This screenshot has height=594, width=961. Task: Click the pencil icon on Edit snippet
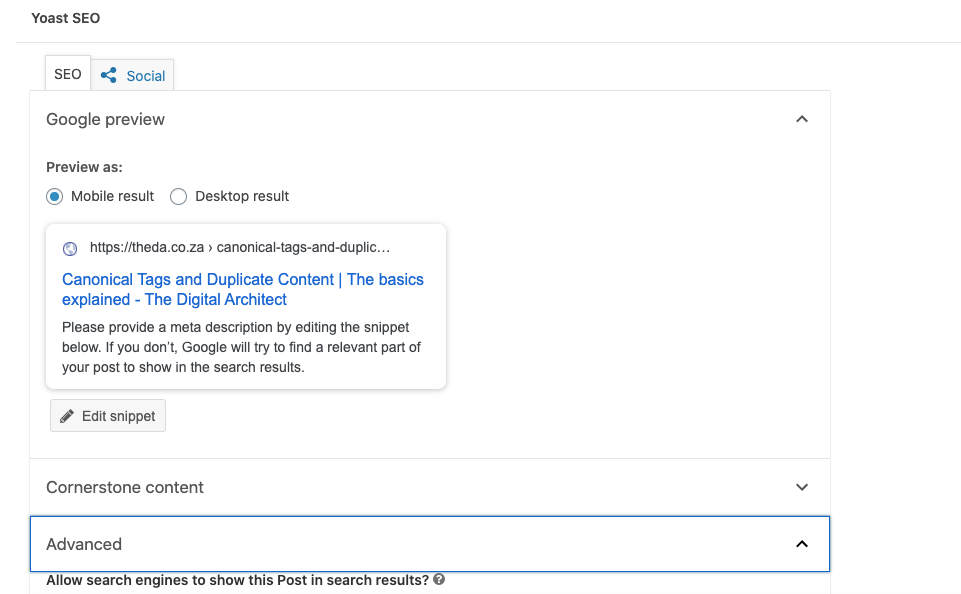(x=67, y=416)
